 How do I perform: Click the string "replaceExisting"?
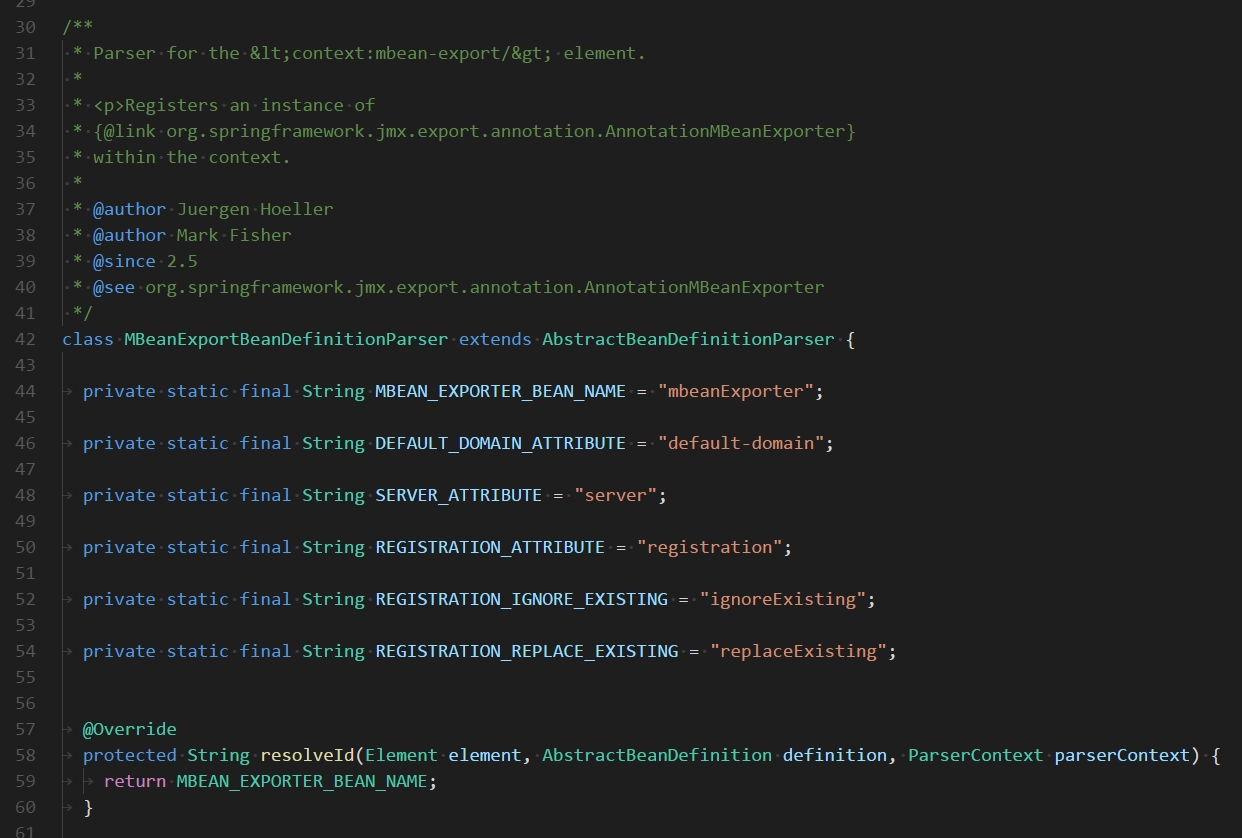pyautogui.click(x=798, y=651)
